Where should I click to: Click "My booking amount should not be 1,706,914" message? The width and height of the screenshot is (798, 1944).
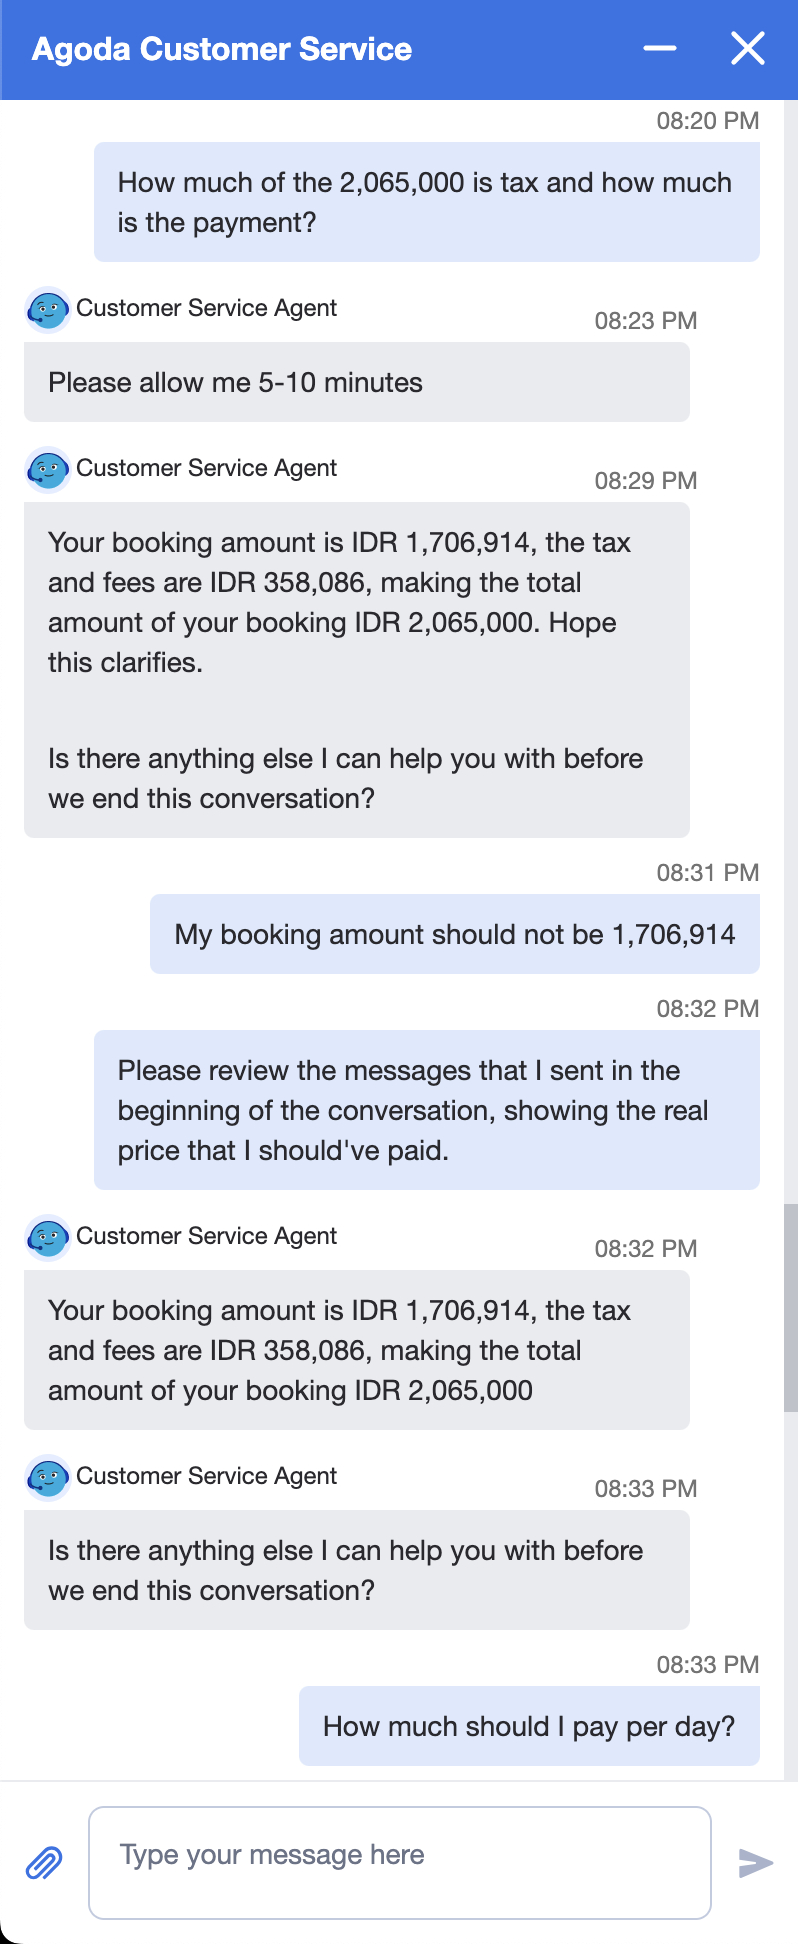pos(455,934)
